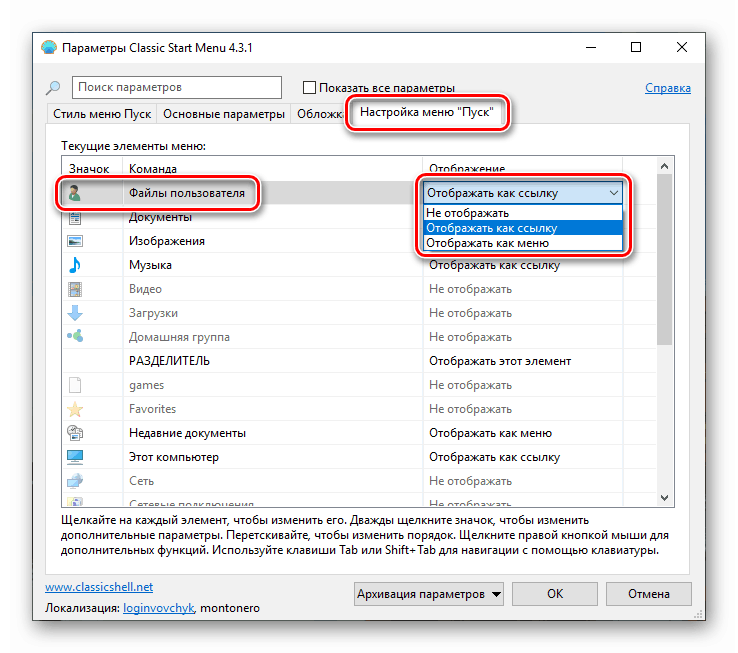Image resolution: width=738 pixels, height=653 pixels.
Task: Click the Favorites star icon
Action: click(75, 409)
